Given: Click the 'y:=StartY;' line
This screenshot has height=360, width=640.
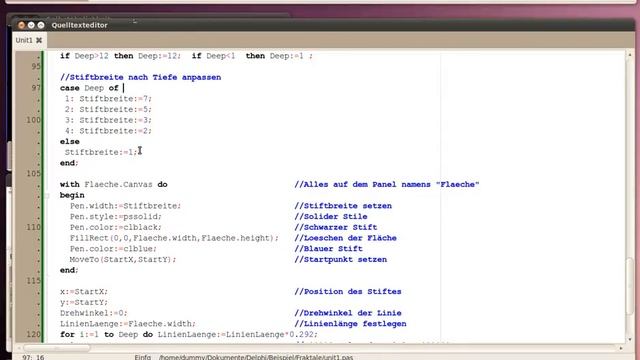Looking at the screenshot, I should pos(84,302).
